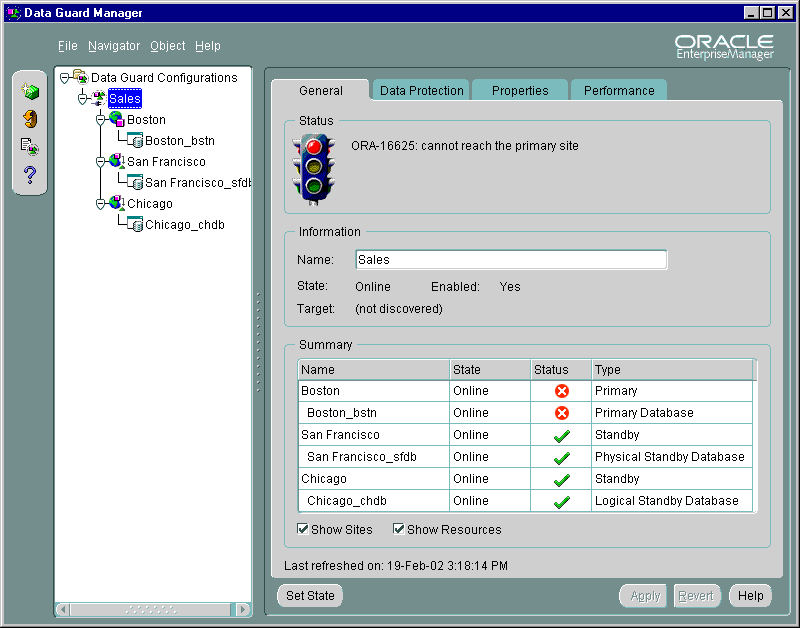Collapse the Boston tree node
The height and width of the screenshot is (628, 800).
coord(100,119)
